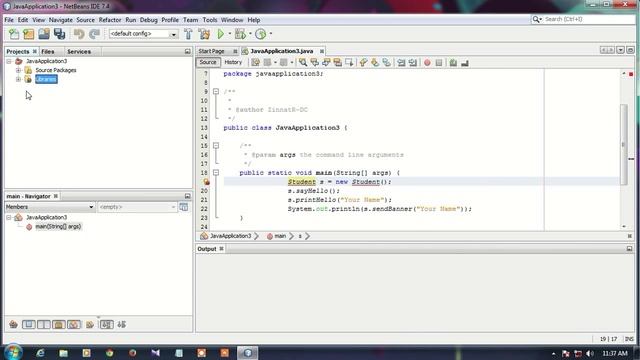Viewport: 640px width, 360px height.
Task: Open the Window menu
Action: [x=232, y=20]
